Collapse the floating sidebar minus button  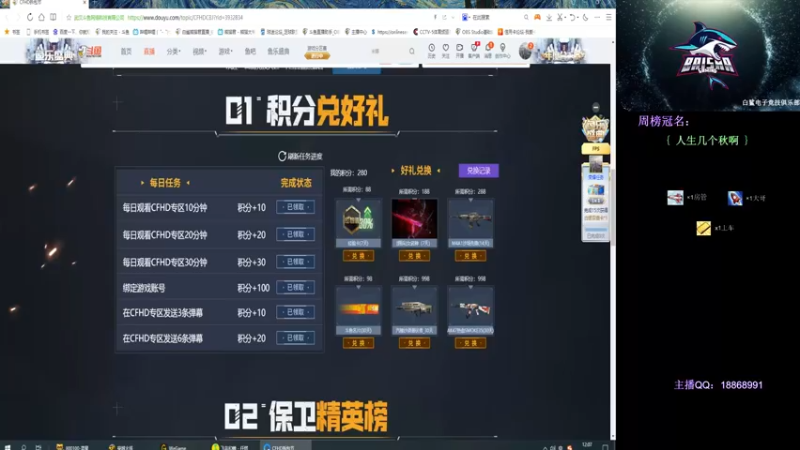596,108
